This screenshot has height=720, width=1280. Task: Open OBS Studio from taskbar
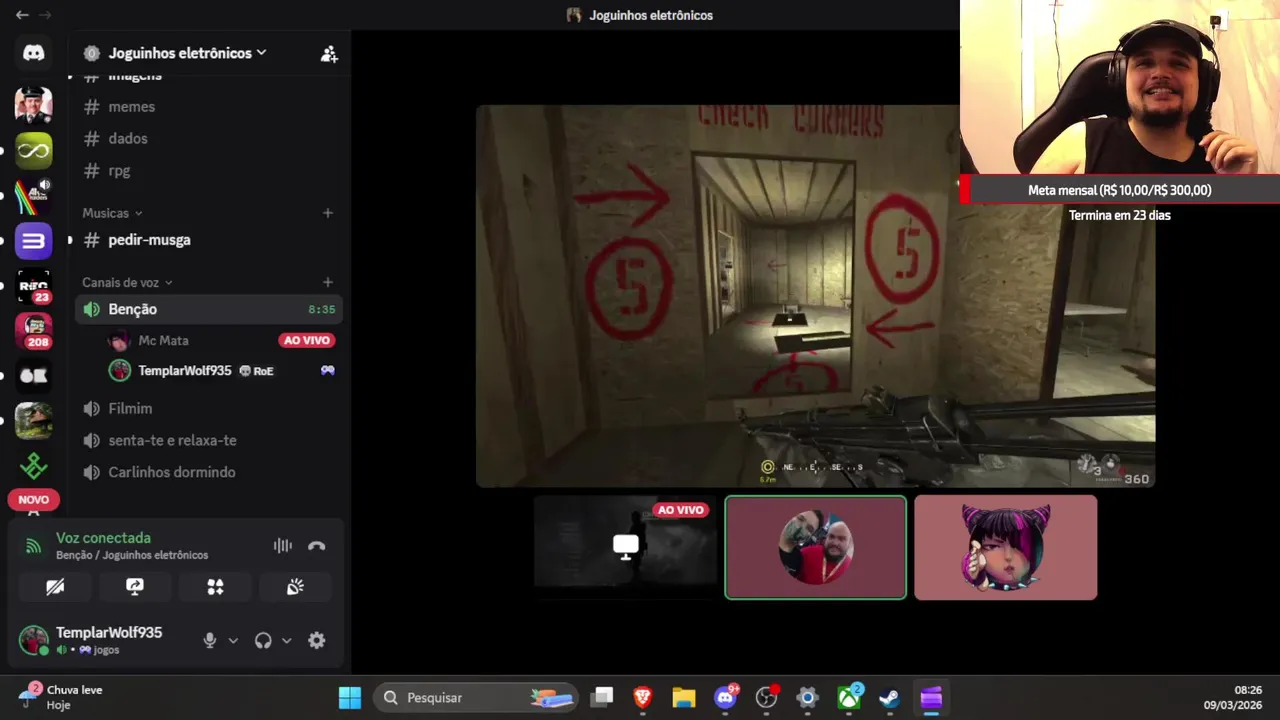point(767,697)
